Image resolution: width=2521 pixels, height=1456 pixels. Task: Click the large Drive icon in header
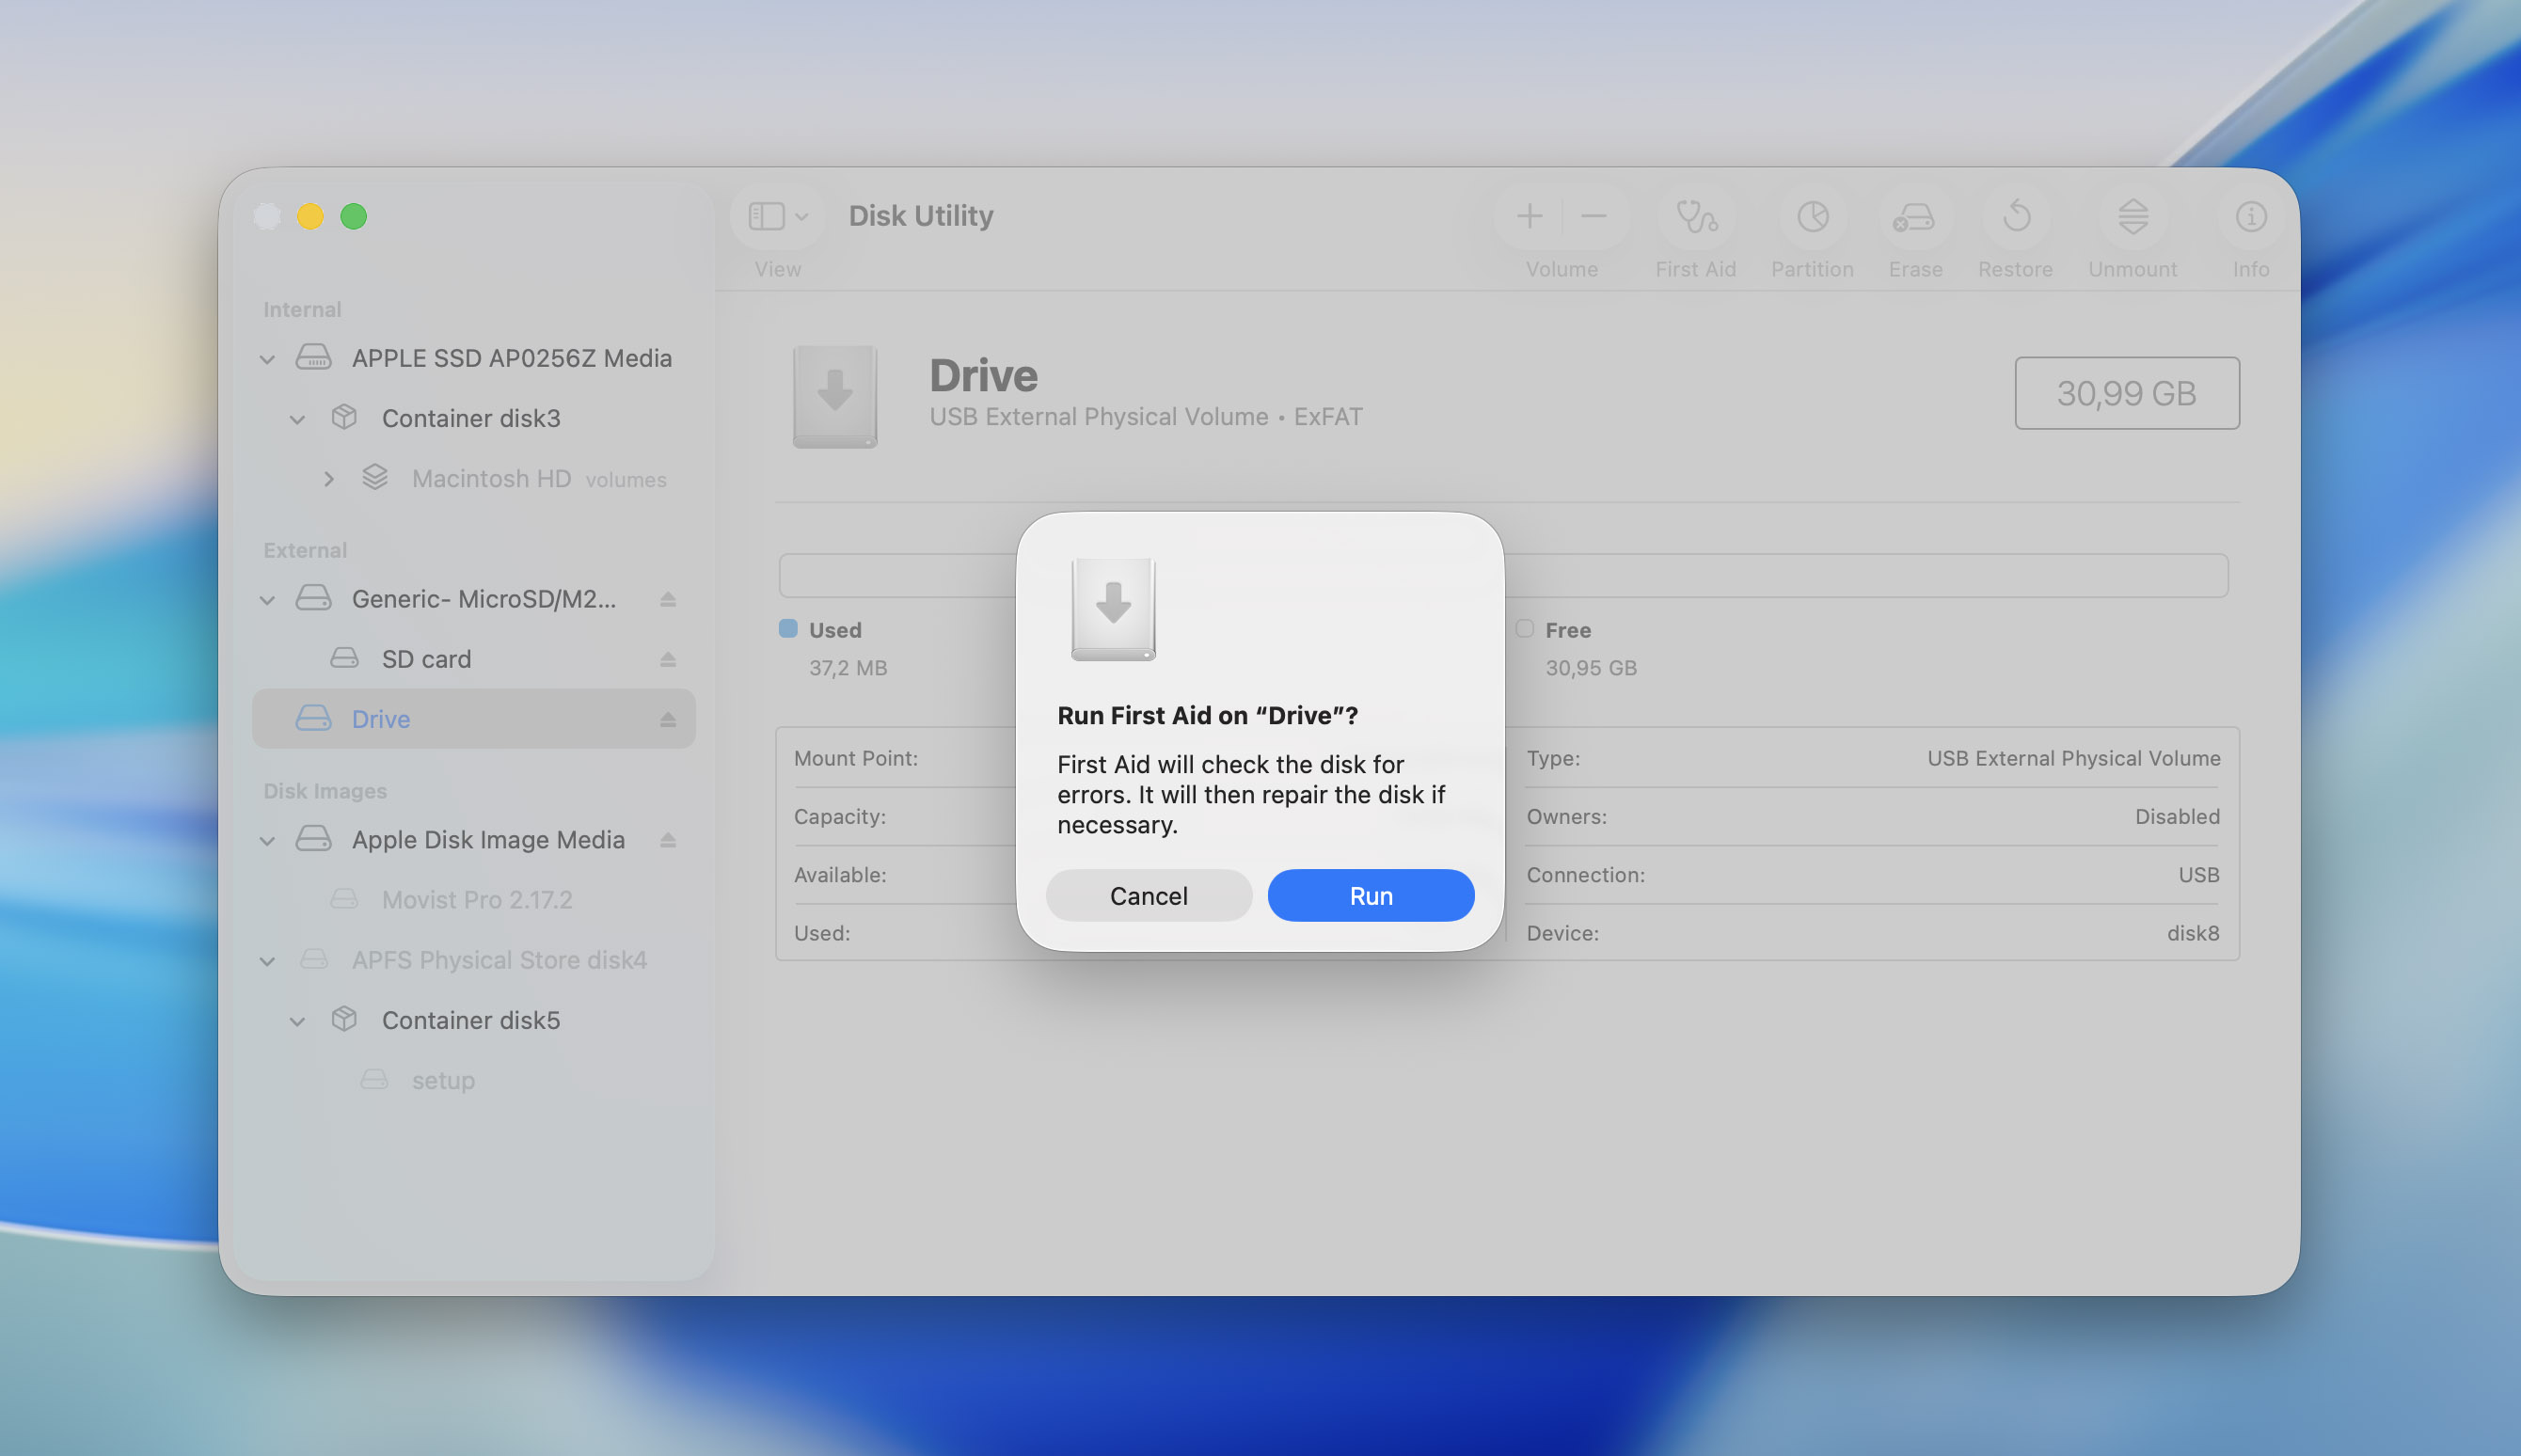click(835, 396)
